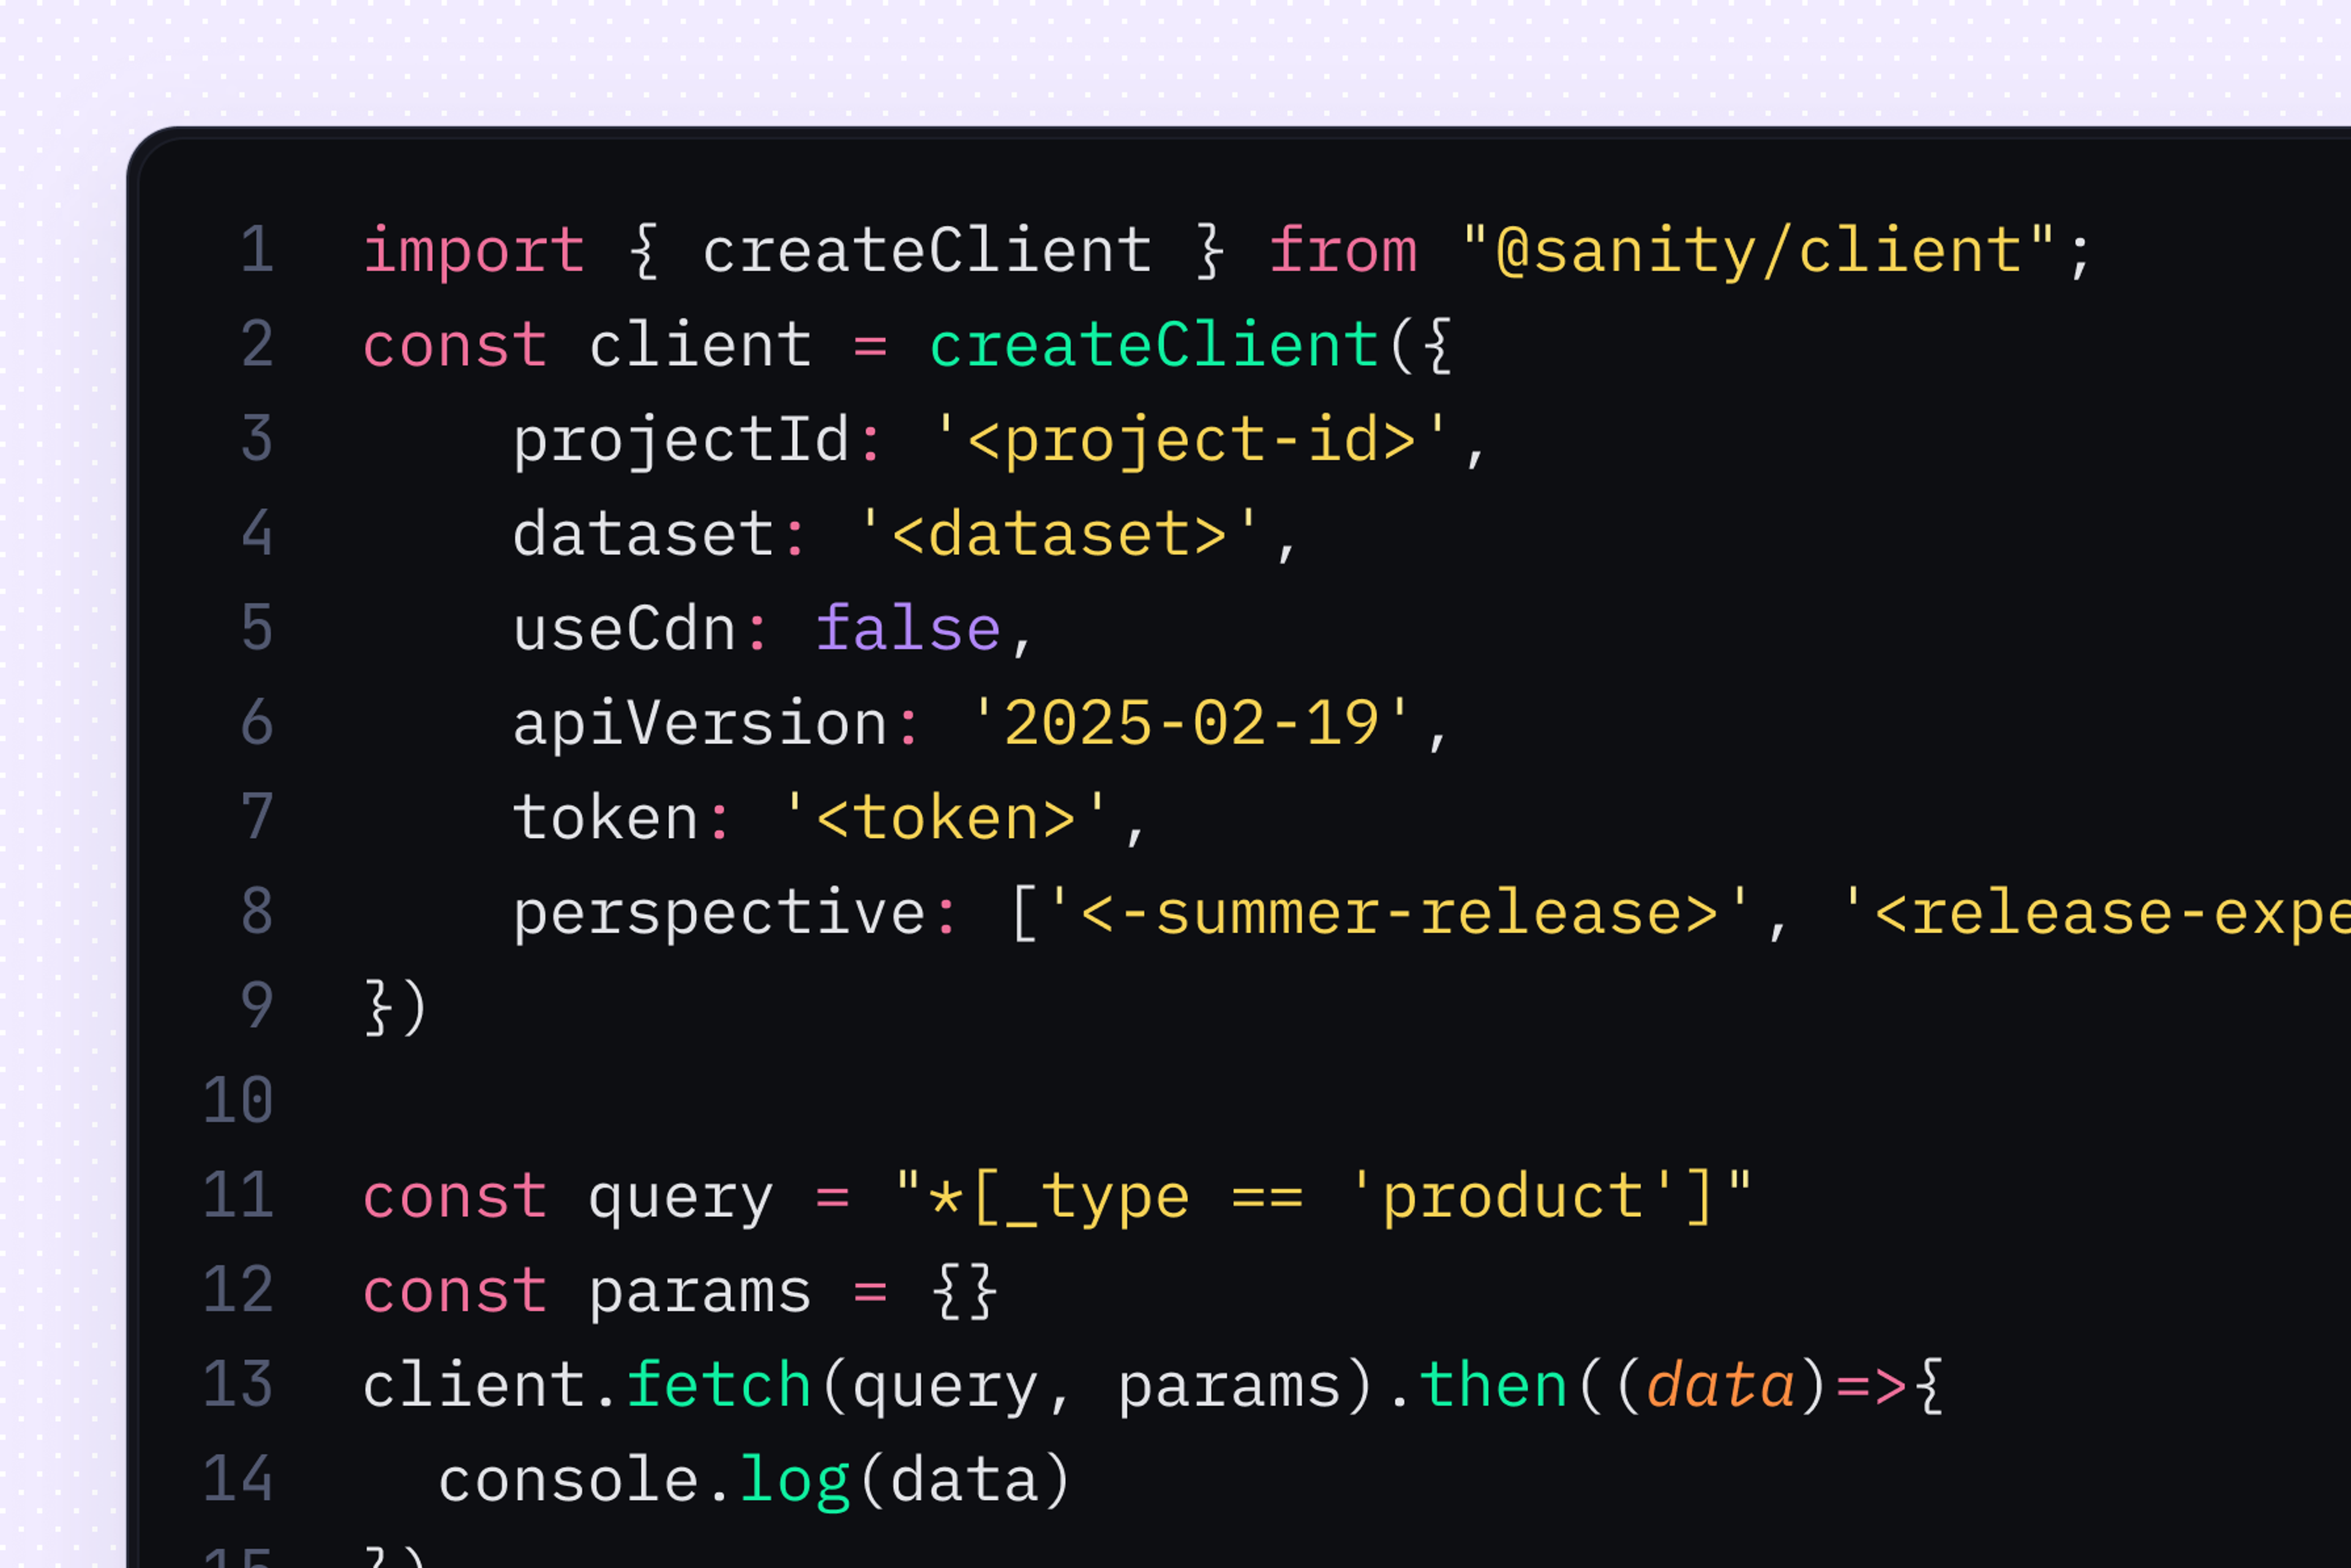Click the 'const' keyword on line 11

455,1197
